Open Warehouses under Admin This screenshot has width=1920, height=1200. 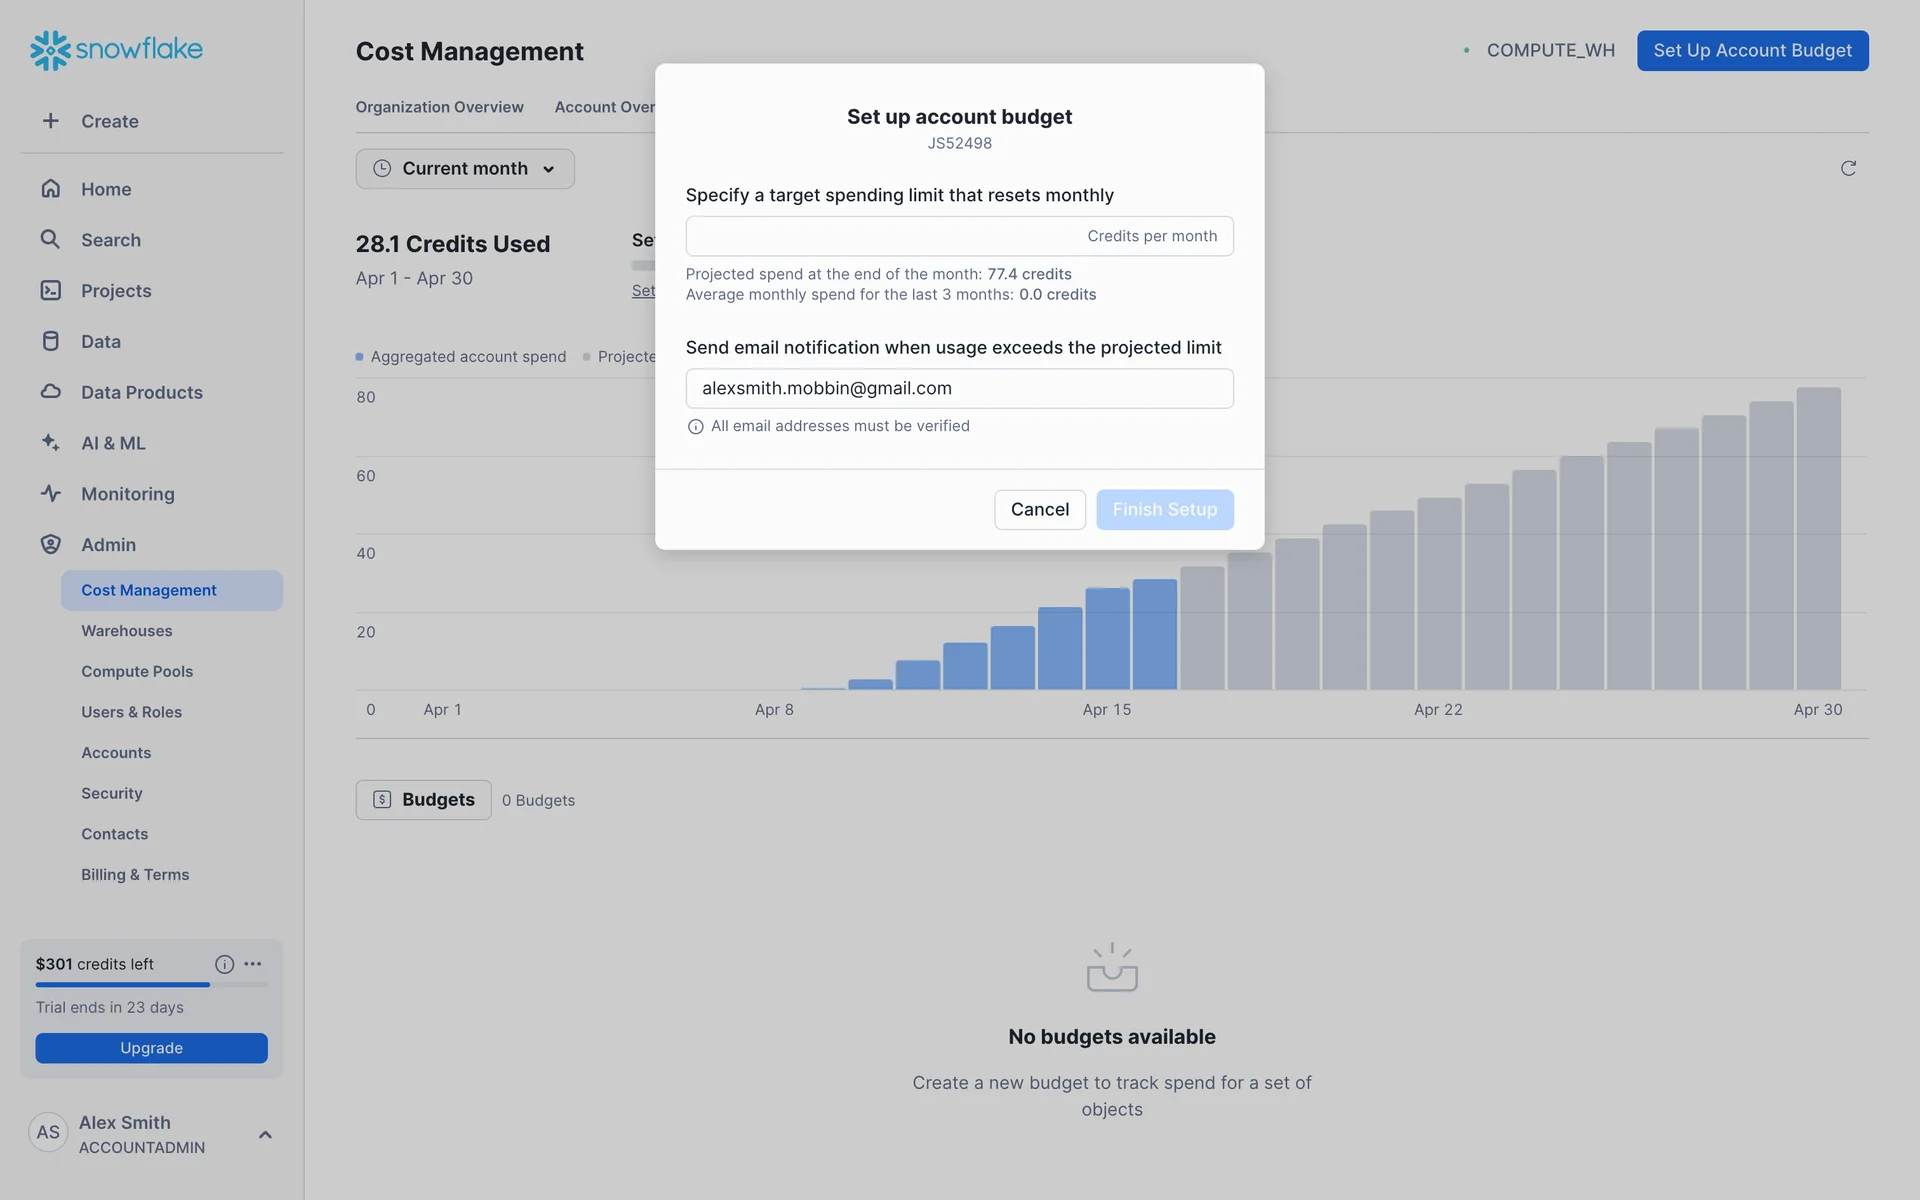pyautogui.click(x=126, y=631)
